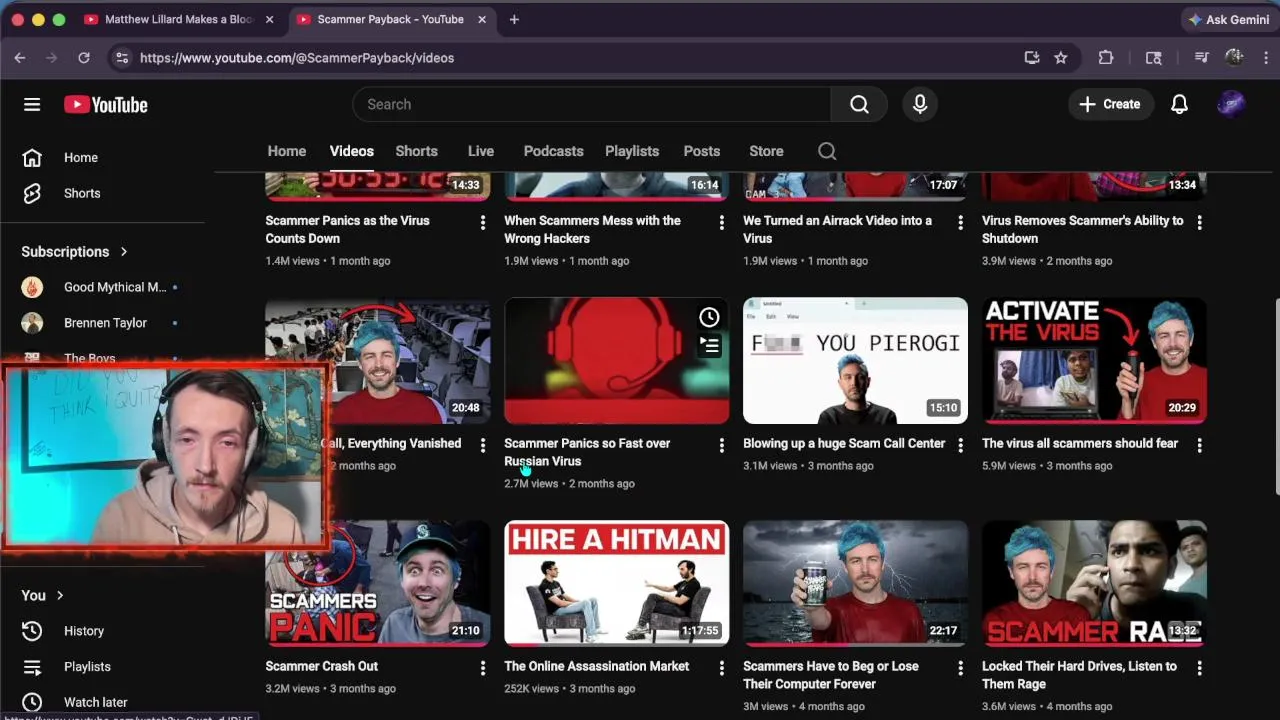1280x720 pixels.
Task: Open options for Scammer Panics as the Virus Counts Down
Action: (x=483, y=222)
